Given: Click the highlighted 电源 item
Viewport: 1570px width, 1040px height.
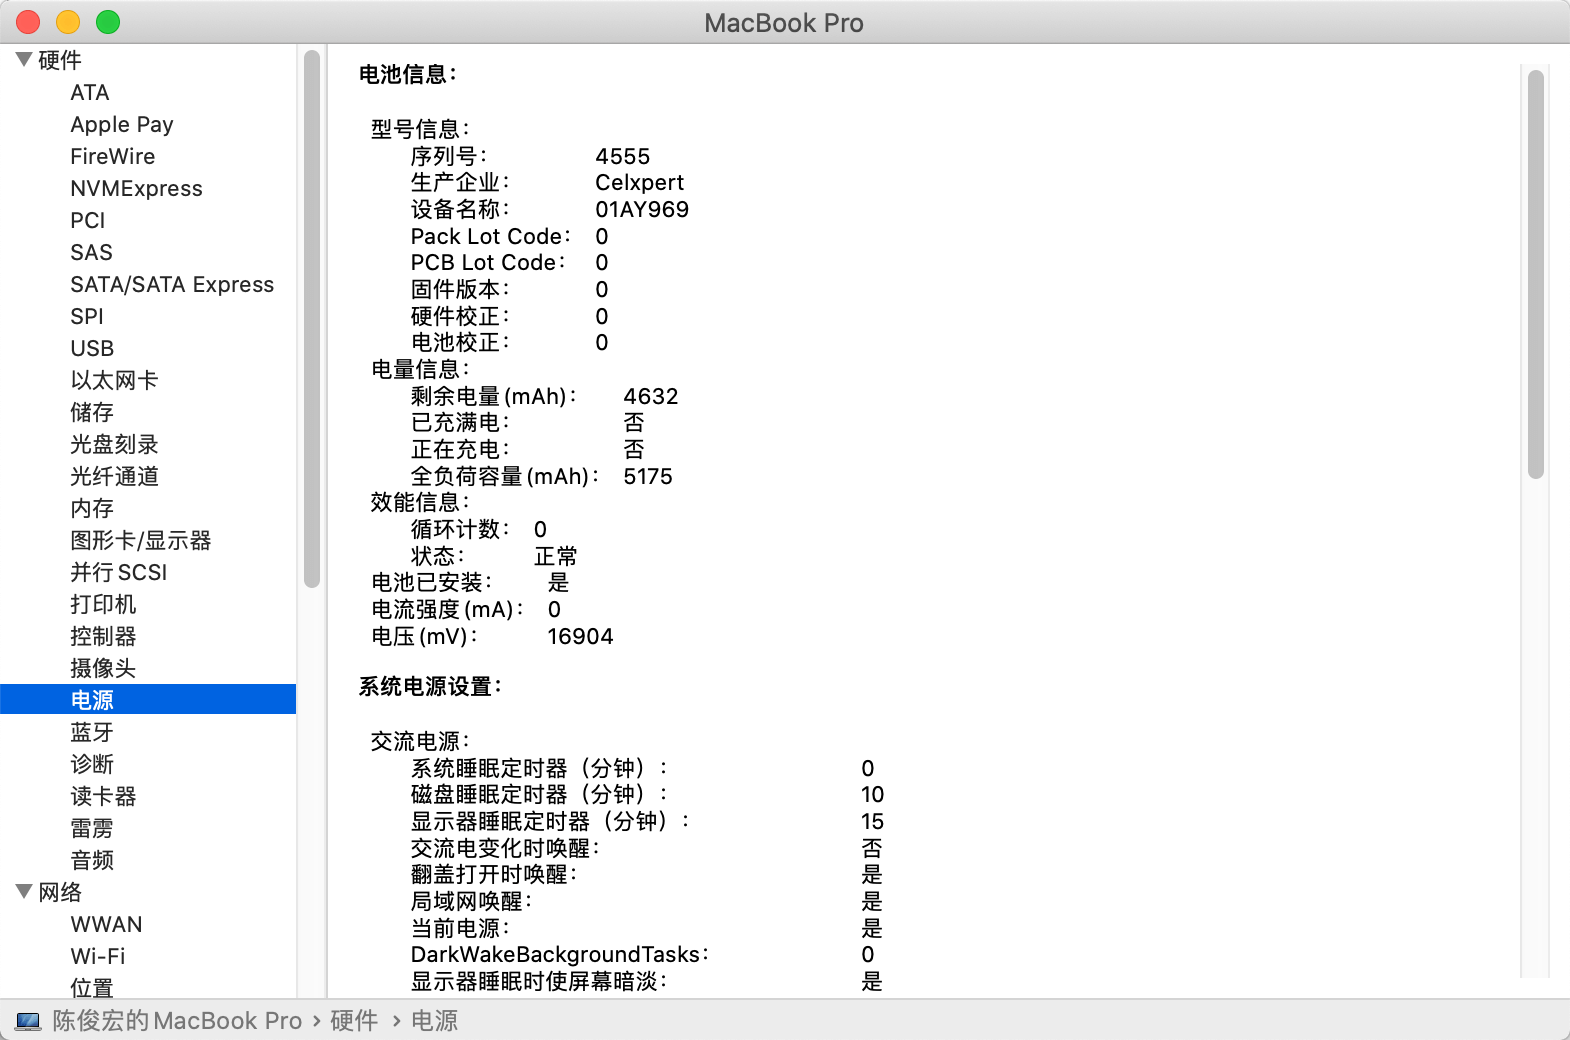Looking at the screenshot, I should point(148,699).
